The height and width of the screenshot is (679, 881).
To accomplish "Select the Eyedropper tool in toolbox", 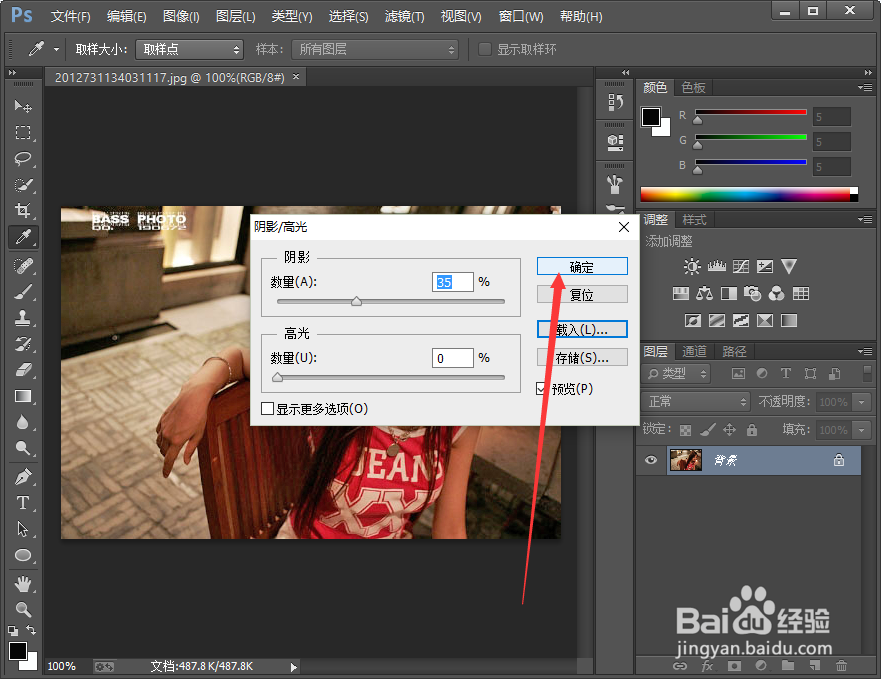I will pyautogui.click(x=23, y=237).
